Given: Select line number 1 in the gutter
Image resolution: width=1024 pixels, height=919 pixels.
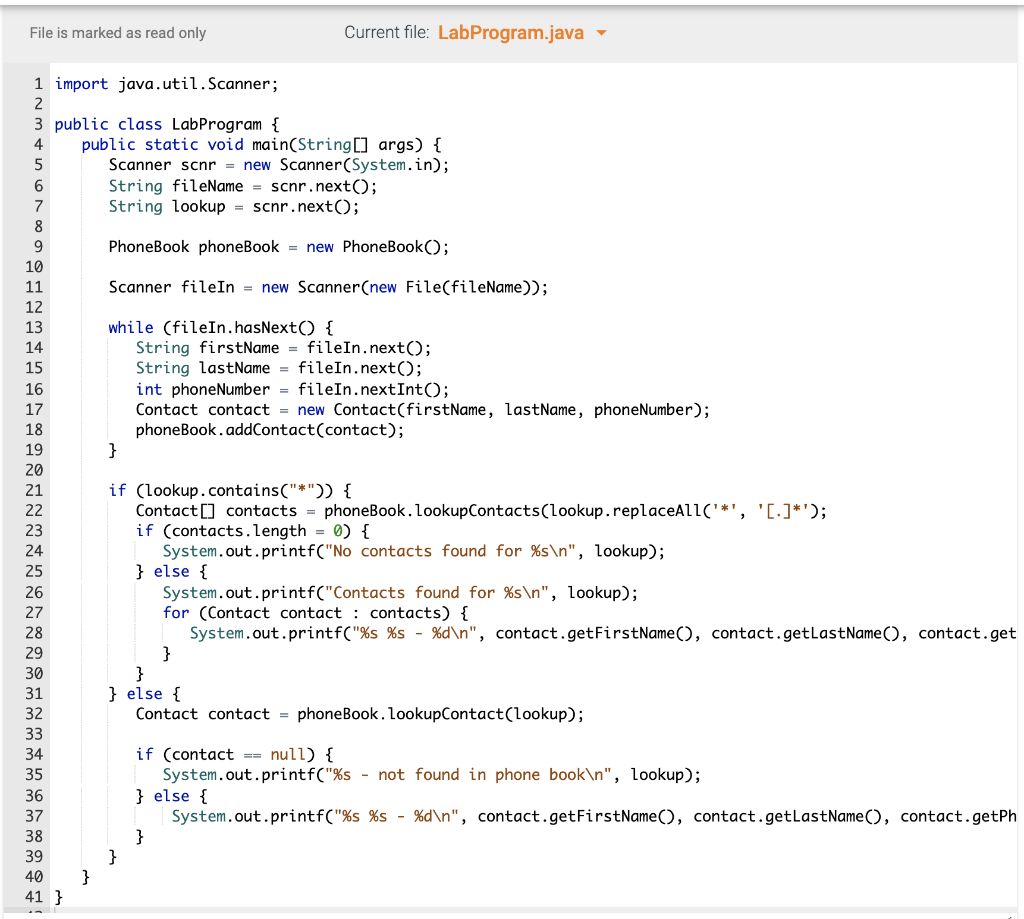Looking at the screenshot, I should [39, 84].
